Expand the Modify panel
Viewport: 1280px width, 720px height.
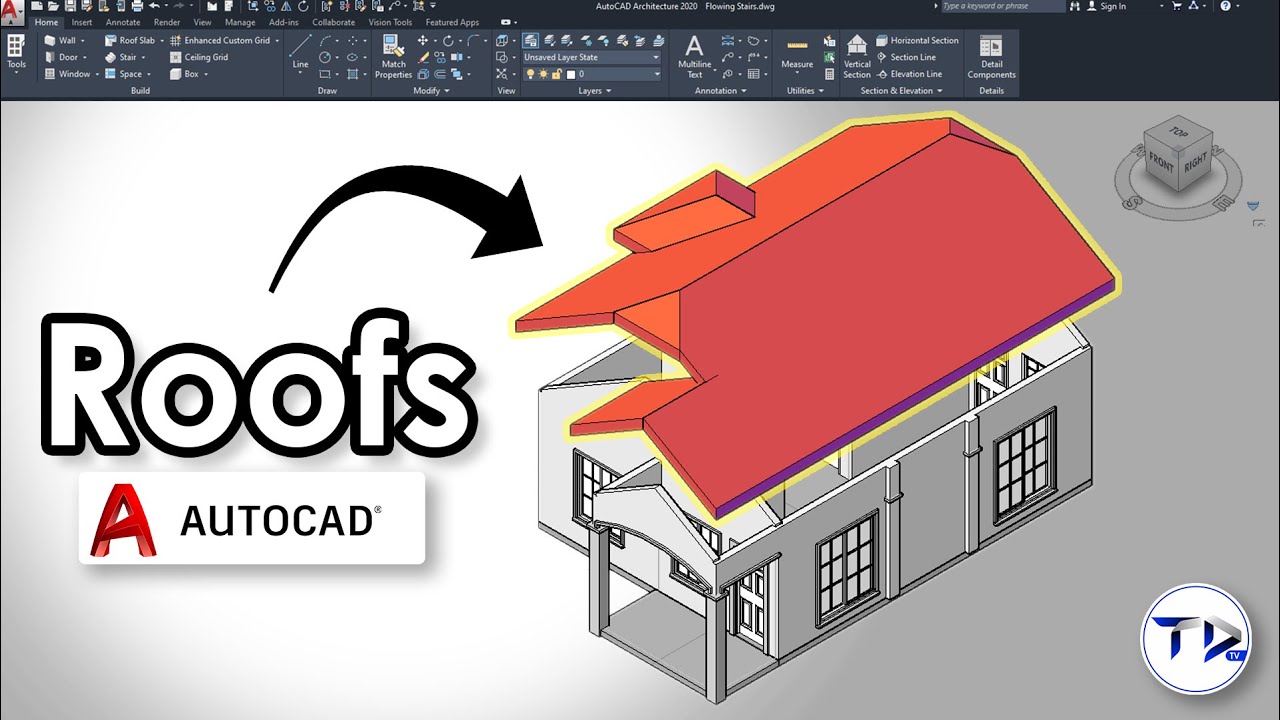(x=432, y=91)
